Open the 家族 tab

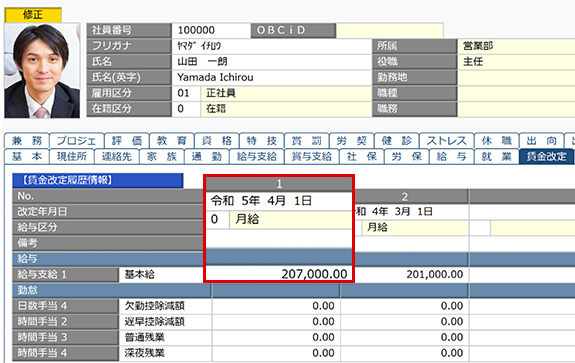(162, 157)
